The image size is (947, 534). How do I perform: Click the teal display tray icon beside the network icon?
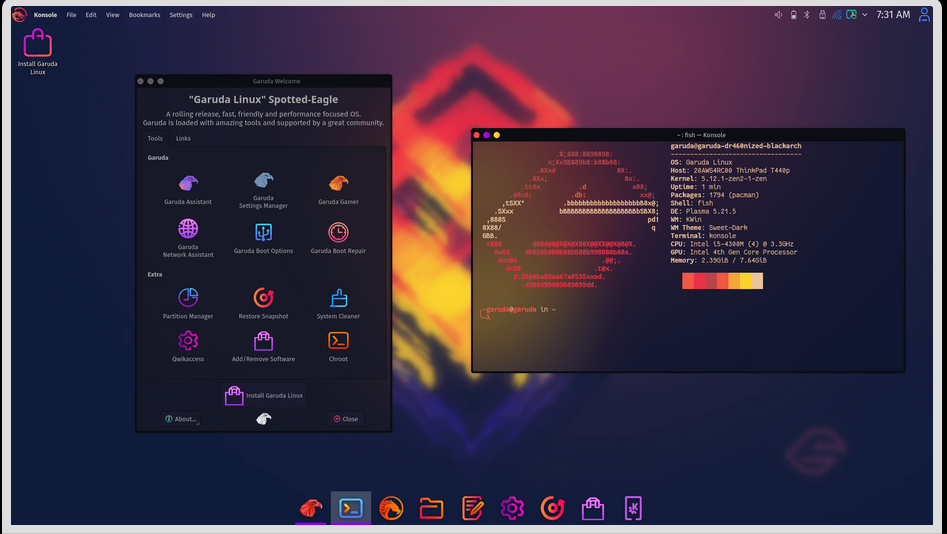coord(852,14)
